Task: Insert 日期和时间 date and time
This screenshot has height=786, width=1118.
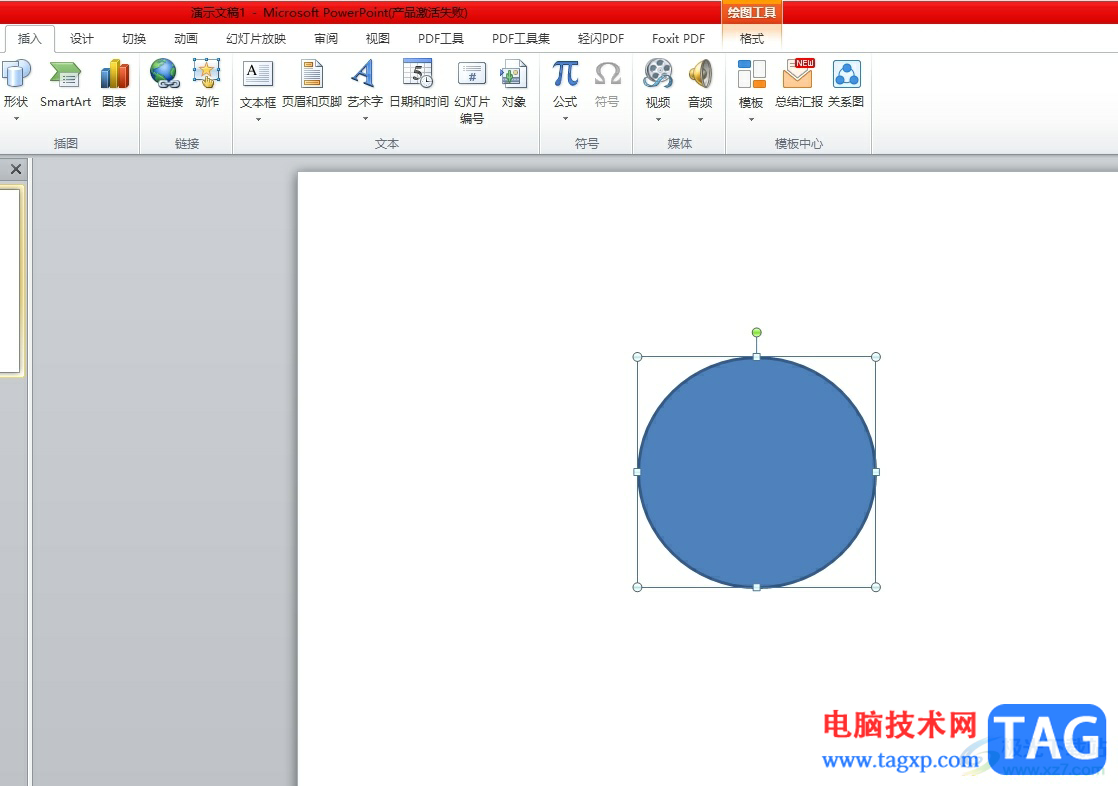Action: tap(419, 84)
